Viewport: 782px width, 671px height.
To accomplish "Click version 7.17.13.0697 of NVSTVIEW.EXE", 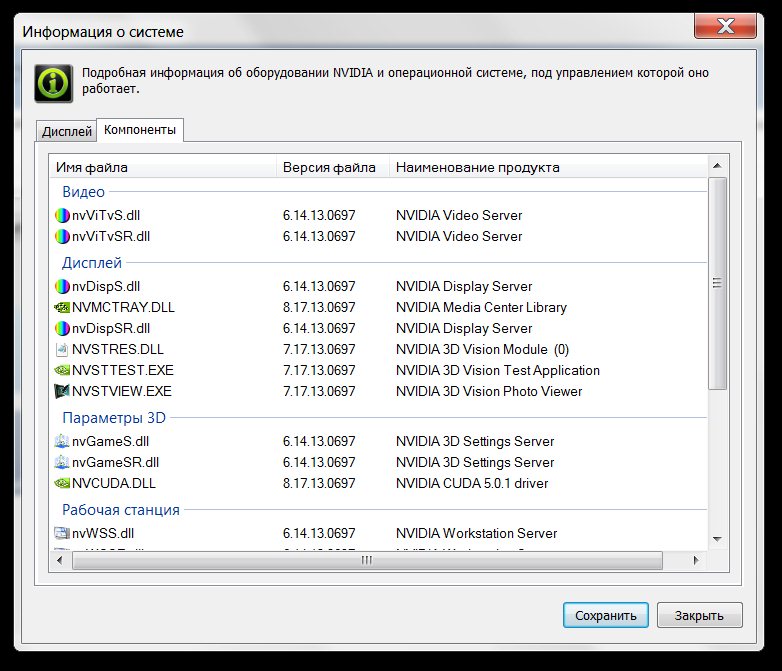I will [x=319, y=391].
